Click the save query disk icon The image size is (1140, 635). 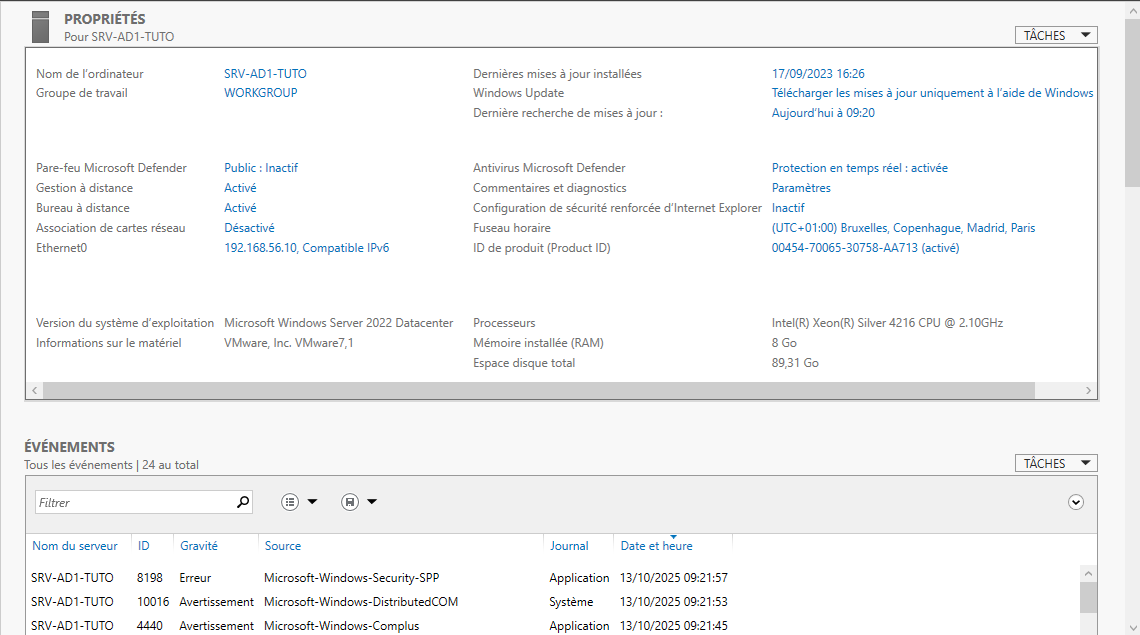350,502
